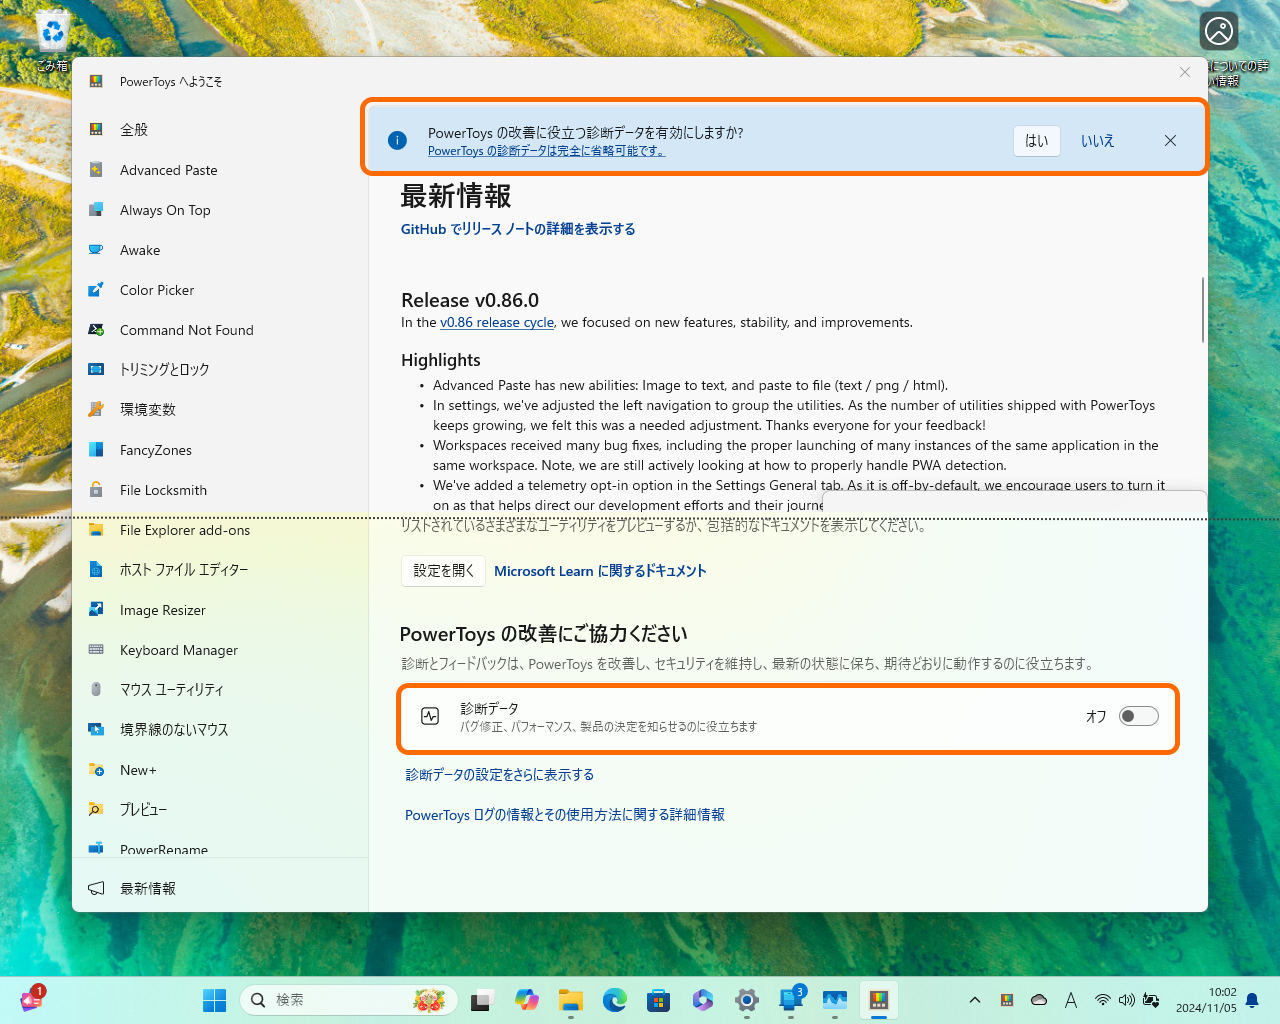
Task: Click the taskbar 検索 search box
Action: 349,1000
